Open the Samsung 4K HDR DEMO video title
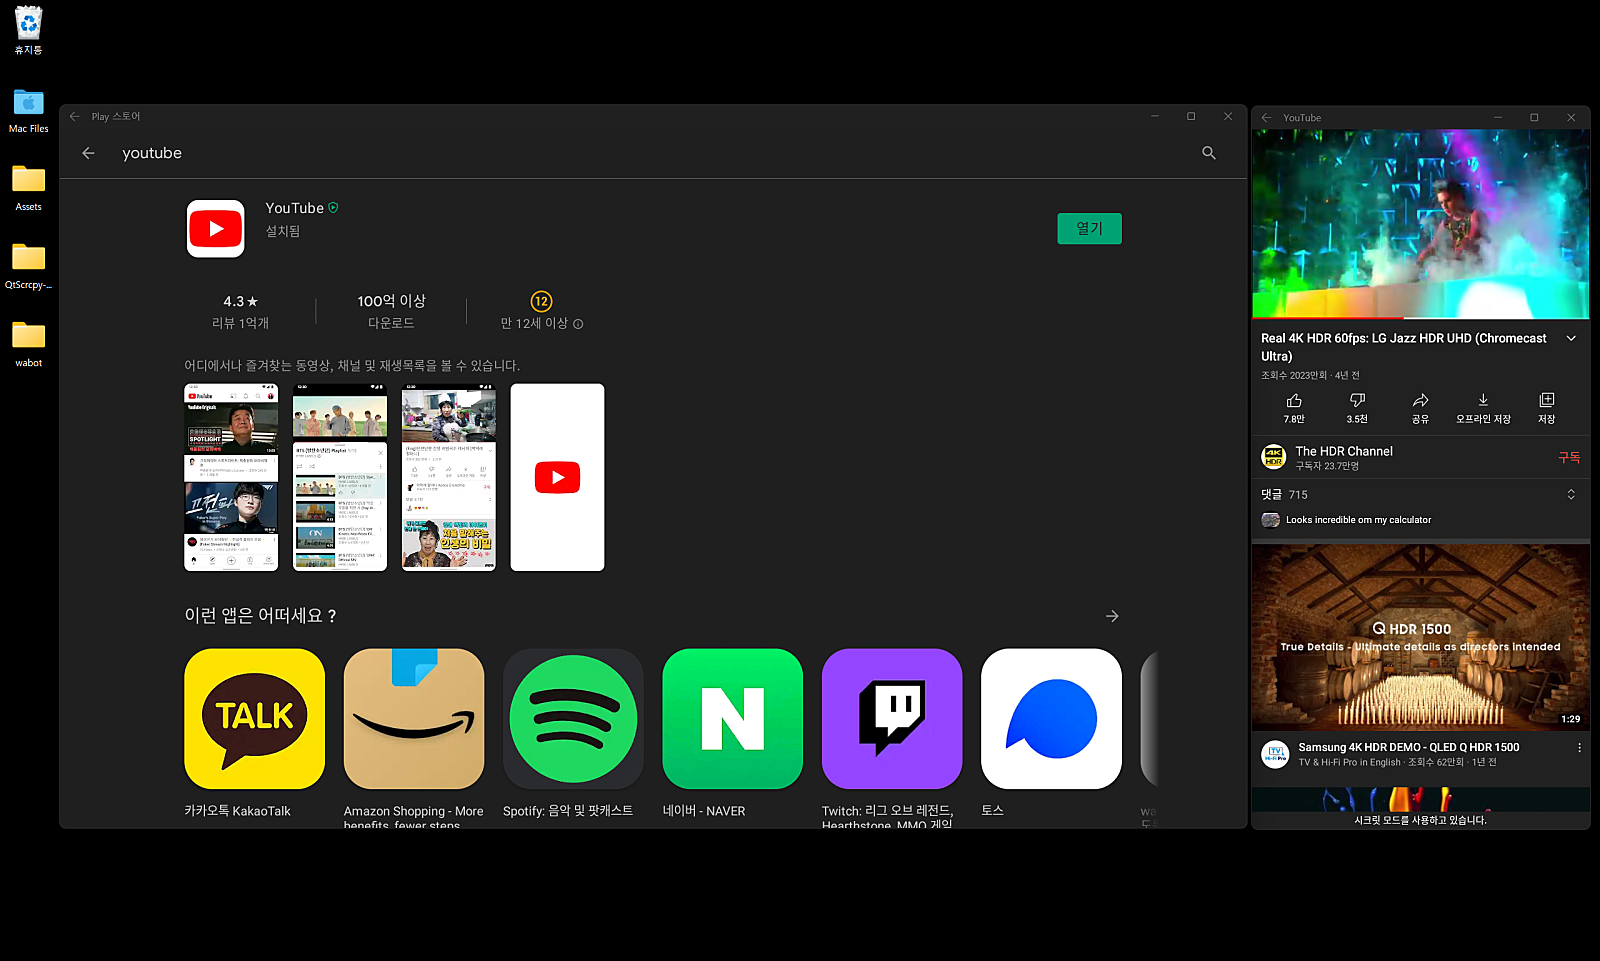Screen dimensions: 1600x961 tap(1408, 747)
